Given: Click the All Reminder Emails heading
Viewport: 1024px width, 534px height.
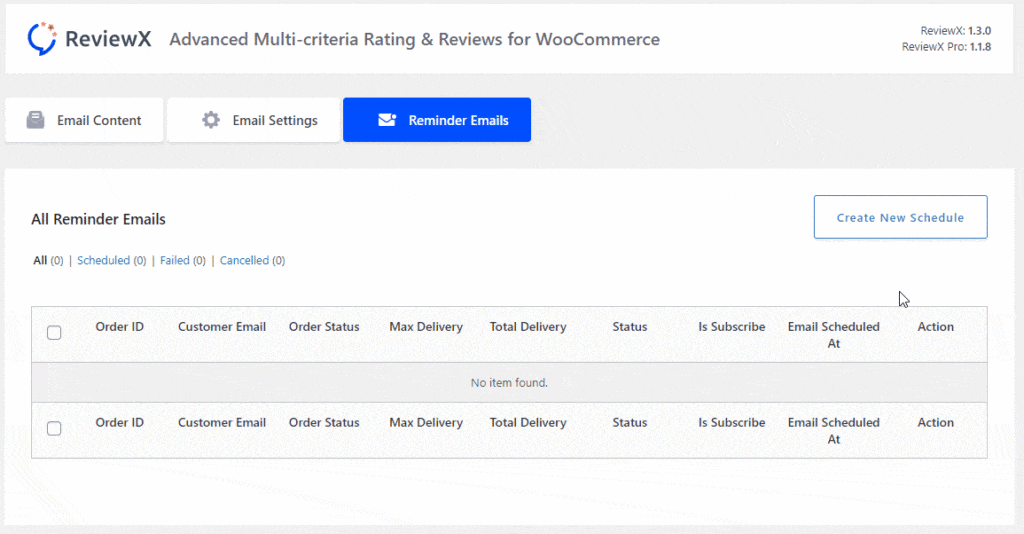Looking at the screenshot, I should click(99, 219).
